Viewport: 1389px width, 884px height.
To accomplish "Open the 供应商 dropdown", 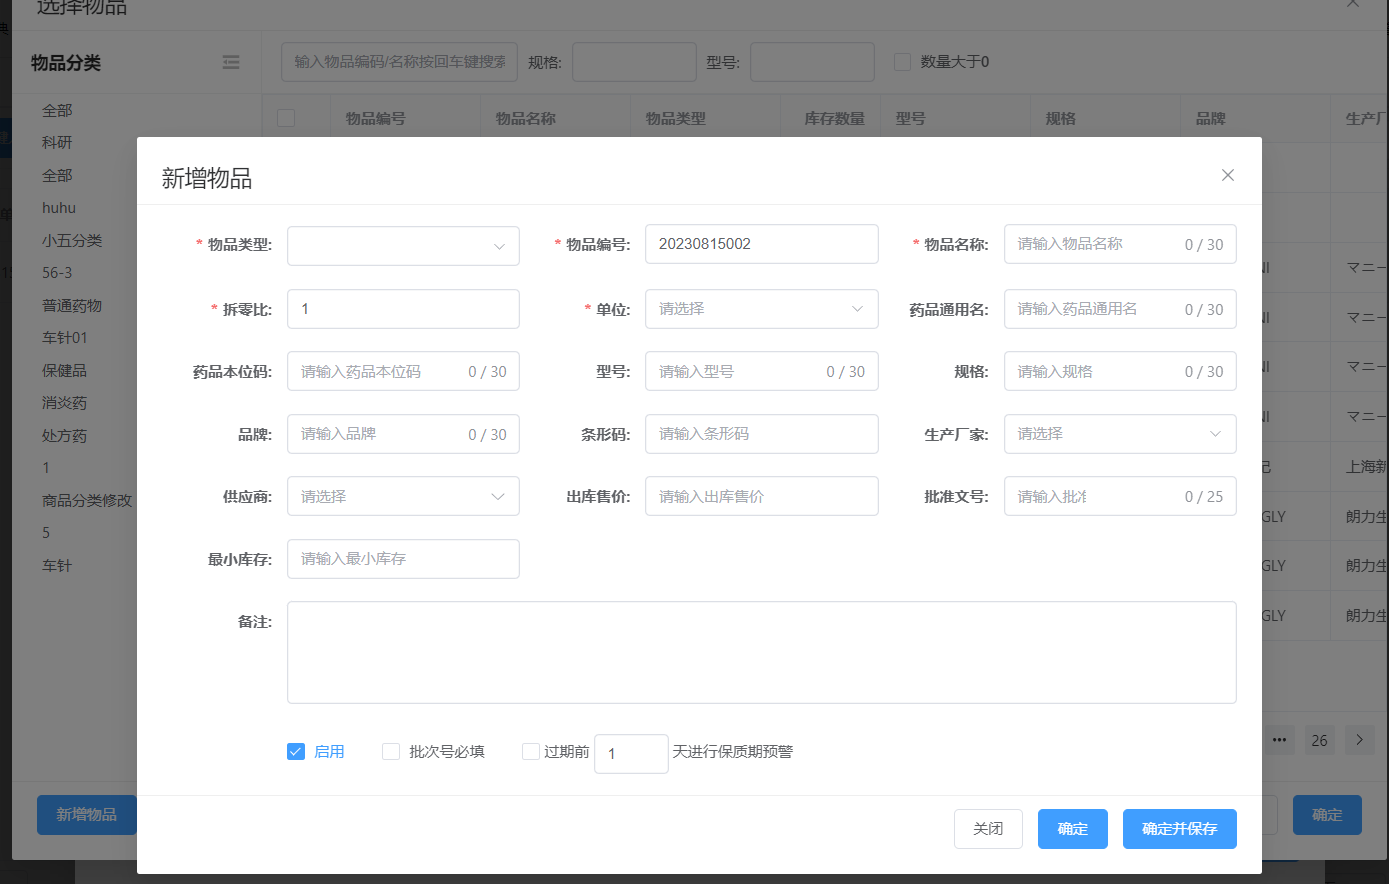I will pos(403,496).
